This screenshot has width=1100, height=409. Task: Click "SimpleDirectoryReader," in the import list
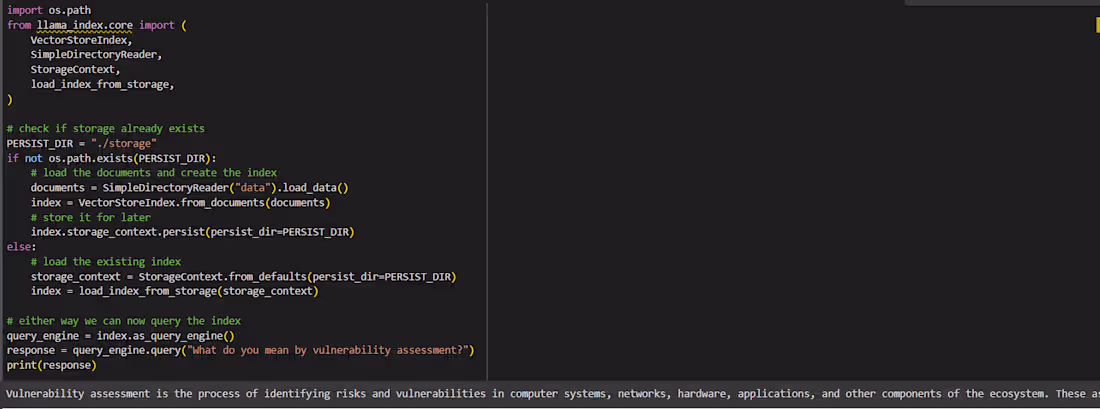pos(96,55)
